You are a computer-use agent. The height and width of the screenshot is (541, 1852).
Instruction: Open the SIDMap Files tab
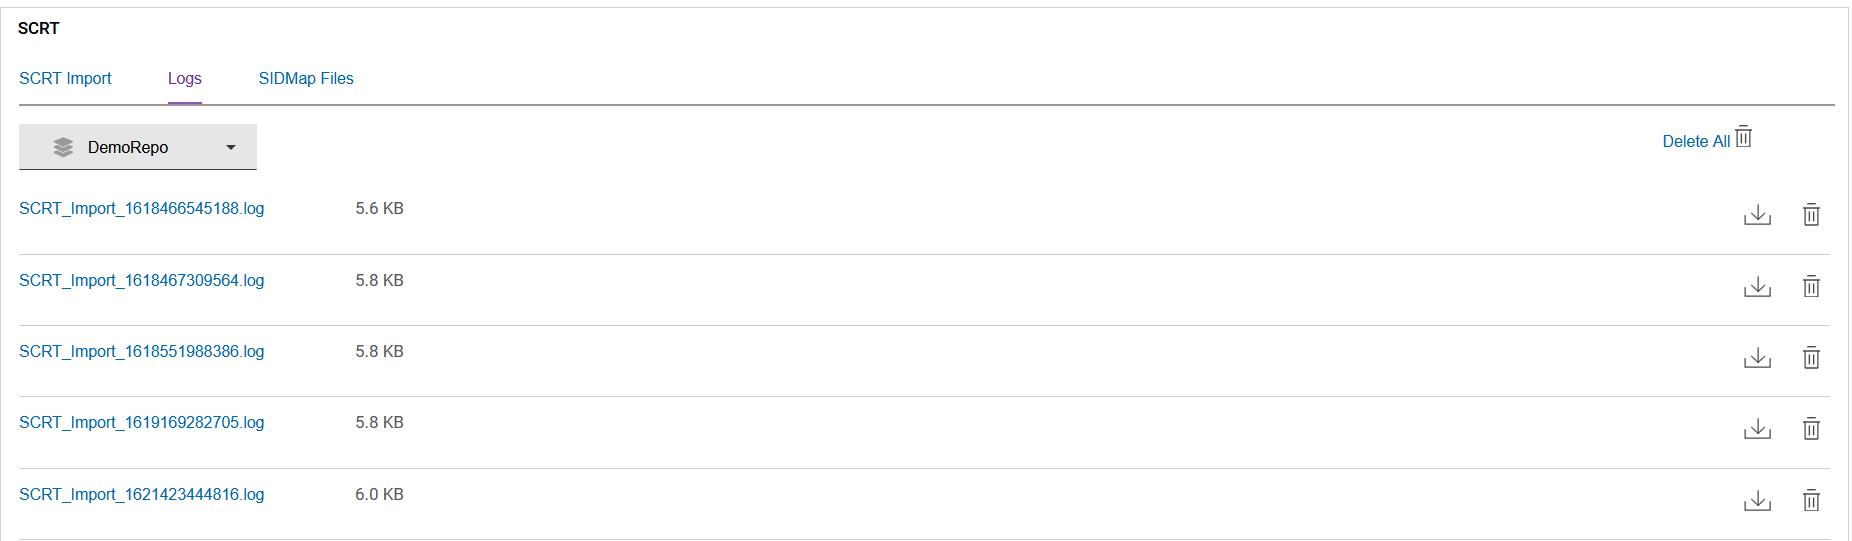[306, 78]
